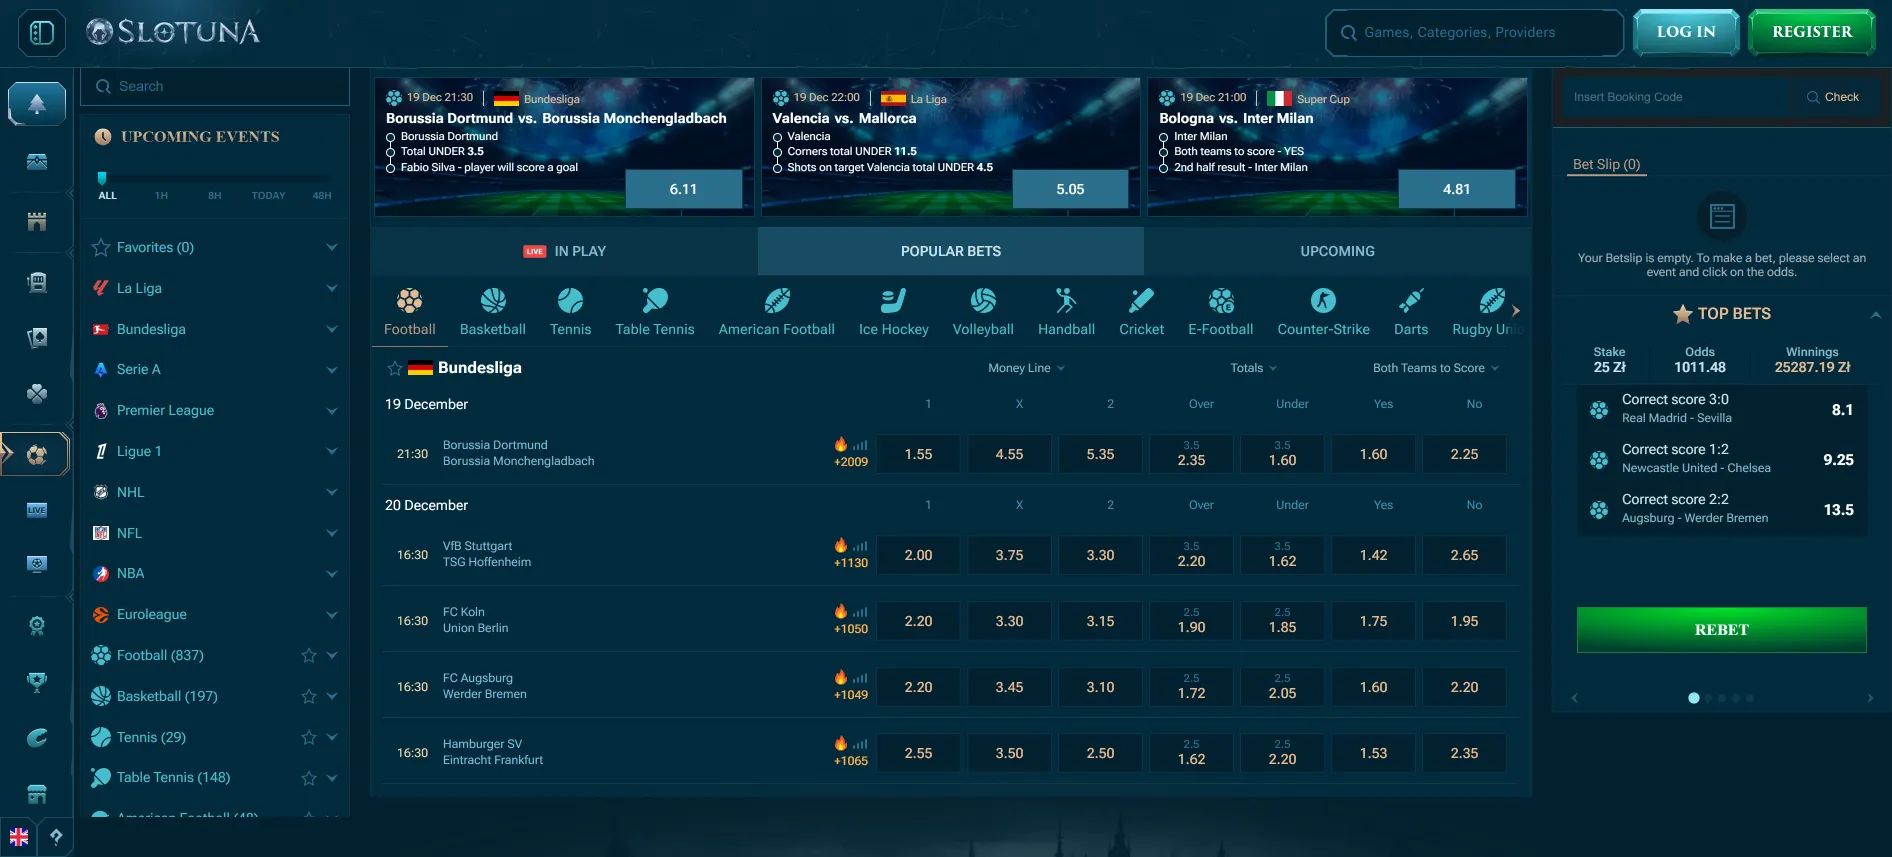The image size is (1892, 857).
Task: Open Both Teams to Score dropdown
Action: click(x=1435, y=368)
